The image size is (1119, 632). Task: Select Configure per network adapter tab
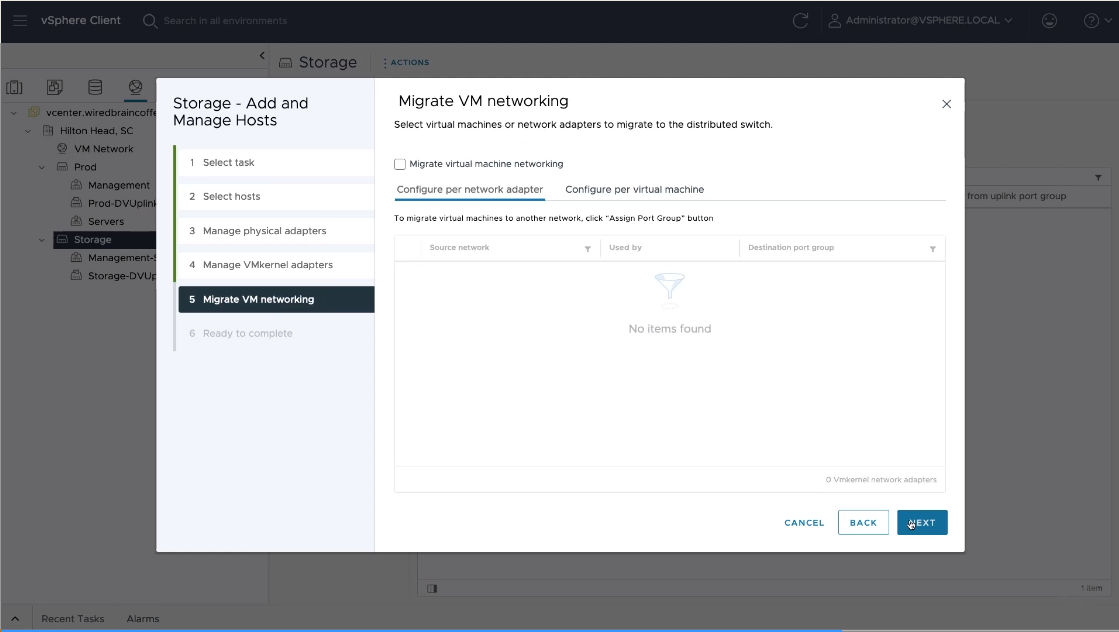[x=469, y=189]
